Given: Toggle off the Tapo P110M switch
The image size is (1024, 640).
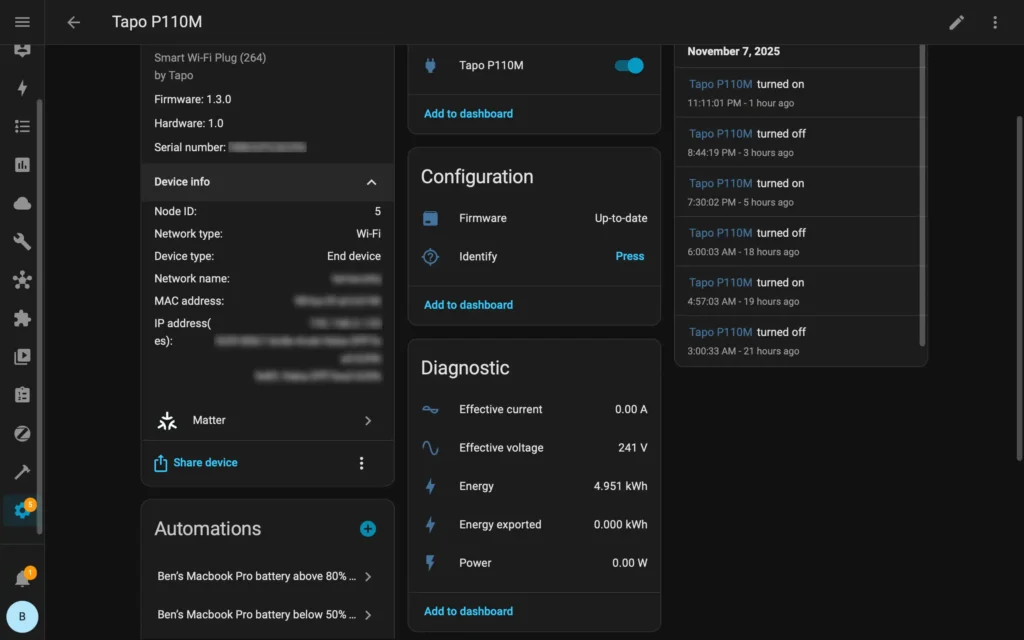Looking at the screenshot, I should 627,65.
